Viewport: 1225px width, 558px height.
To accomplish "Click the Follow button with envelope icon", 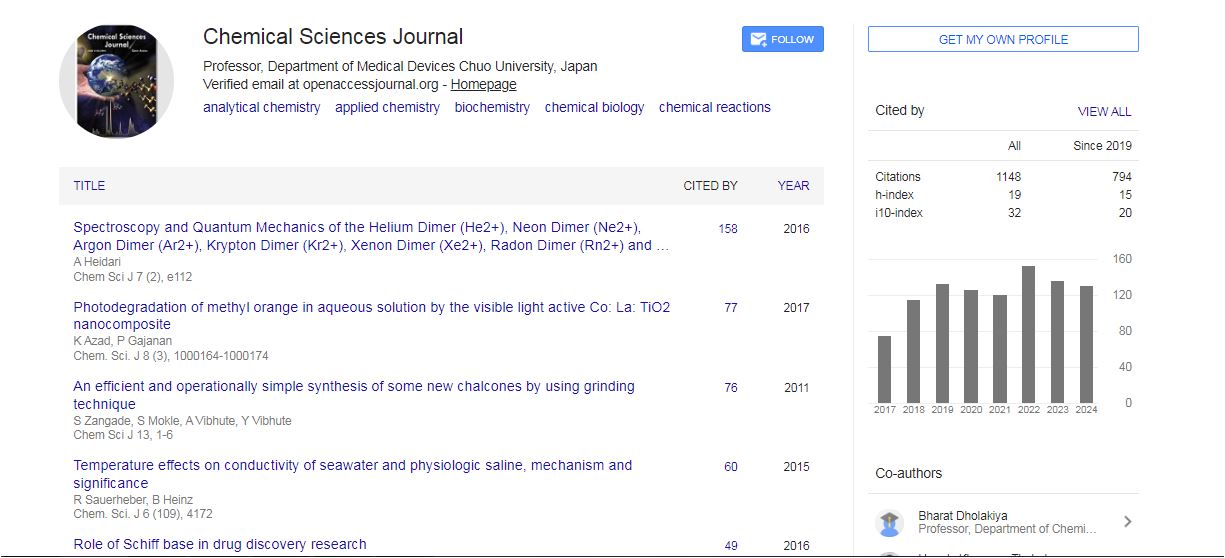I will tap(782, 39).
